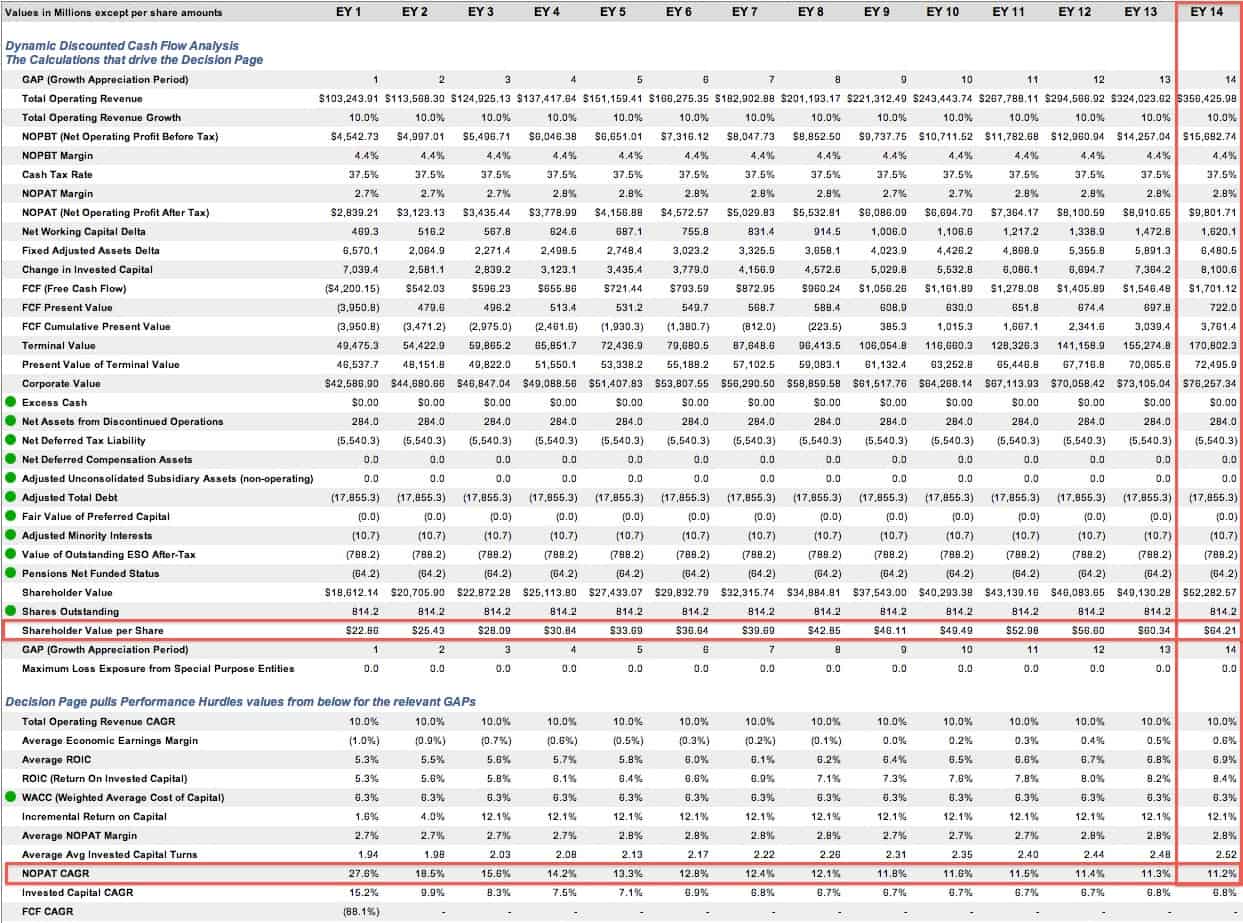Select the 27.6% NOPAT CAGR cell

pos(366,873)
